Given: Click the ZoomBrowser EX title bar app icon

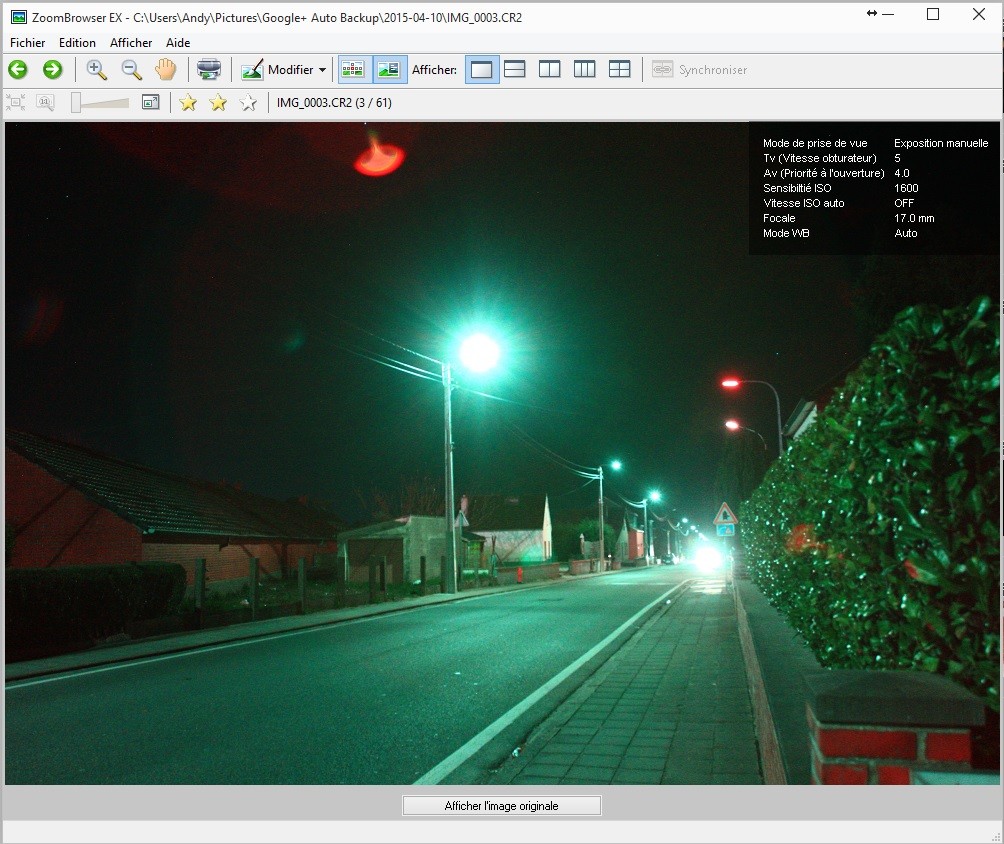Looking at the screenshot, I should pyautogui.click(x=19, y=17).
